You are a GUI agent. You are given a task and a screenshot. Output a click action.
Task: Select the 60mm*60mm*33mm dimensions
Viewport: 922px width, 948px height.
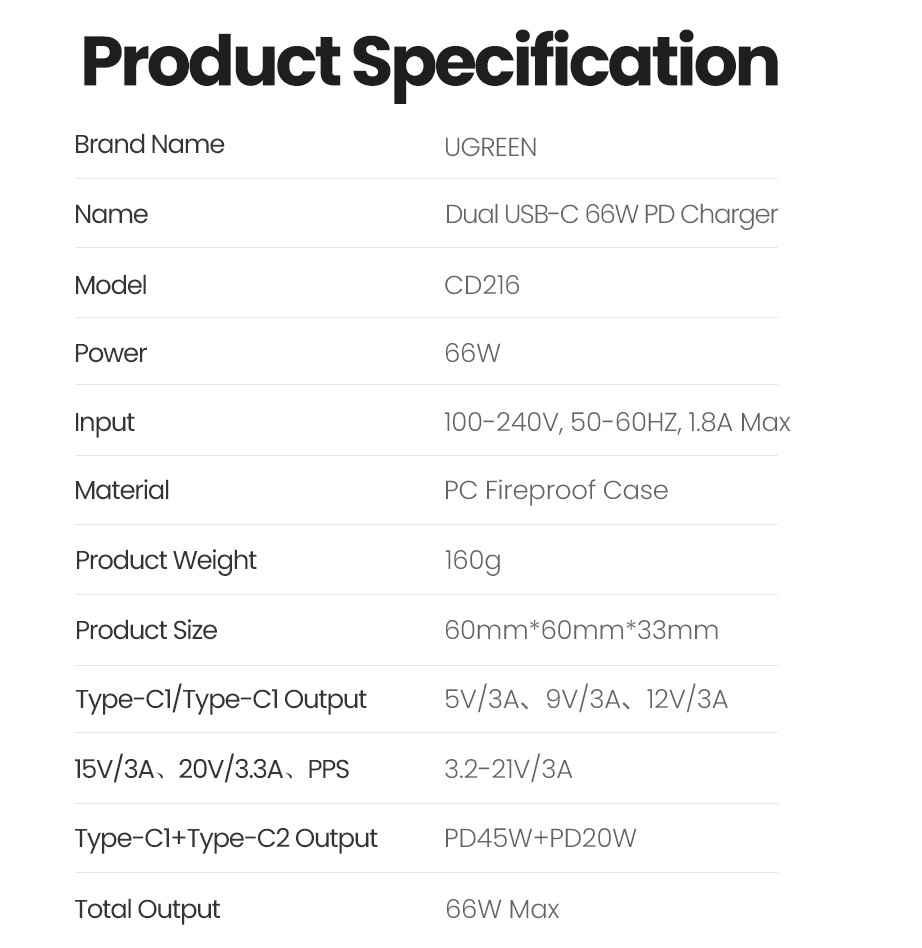(581, 630)
